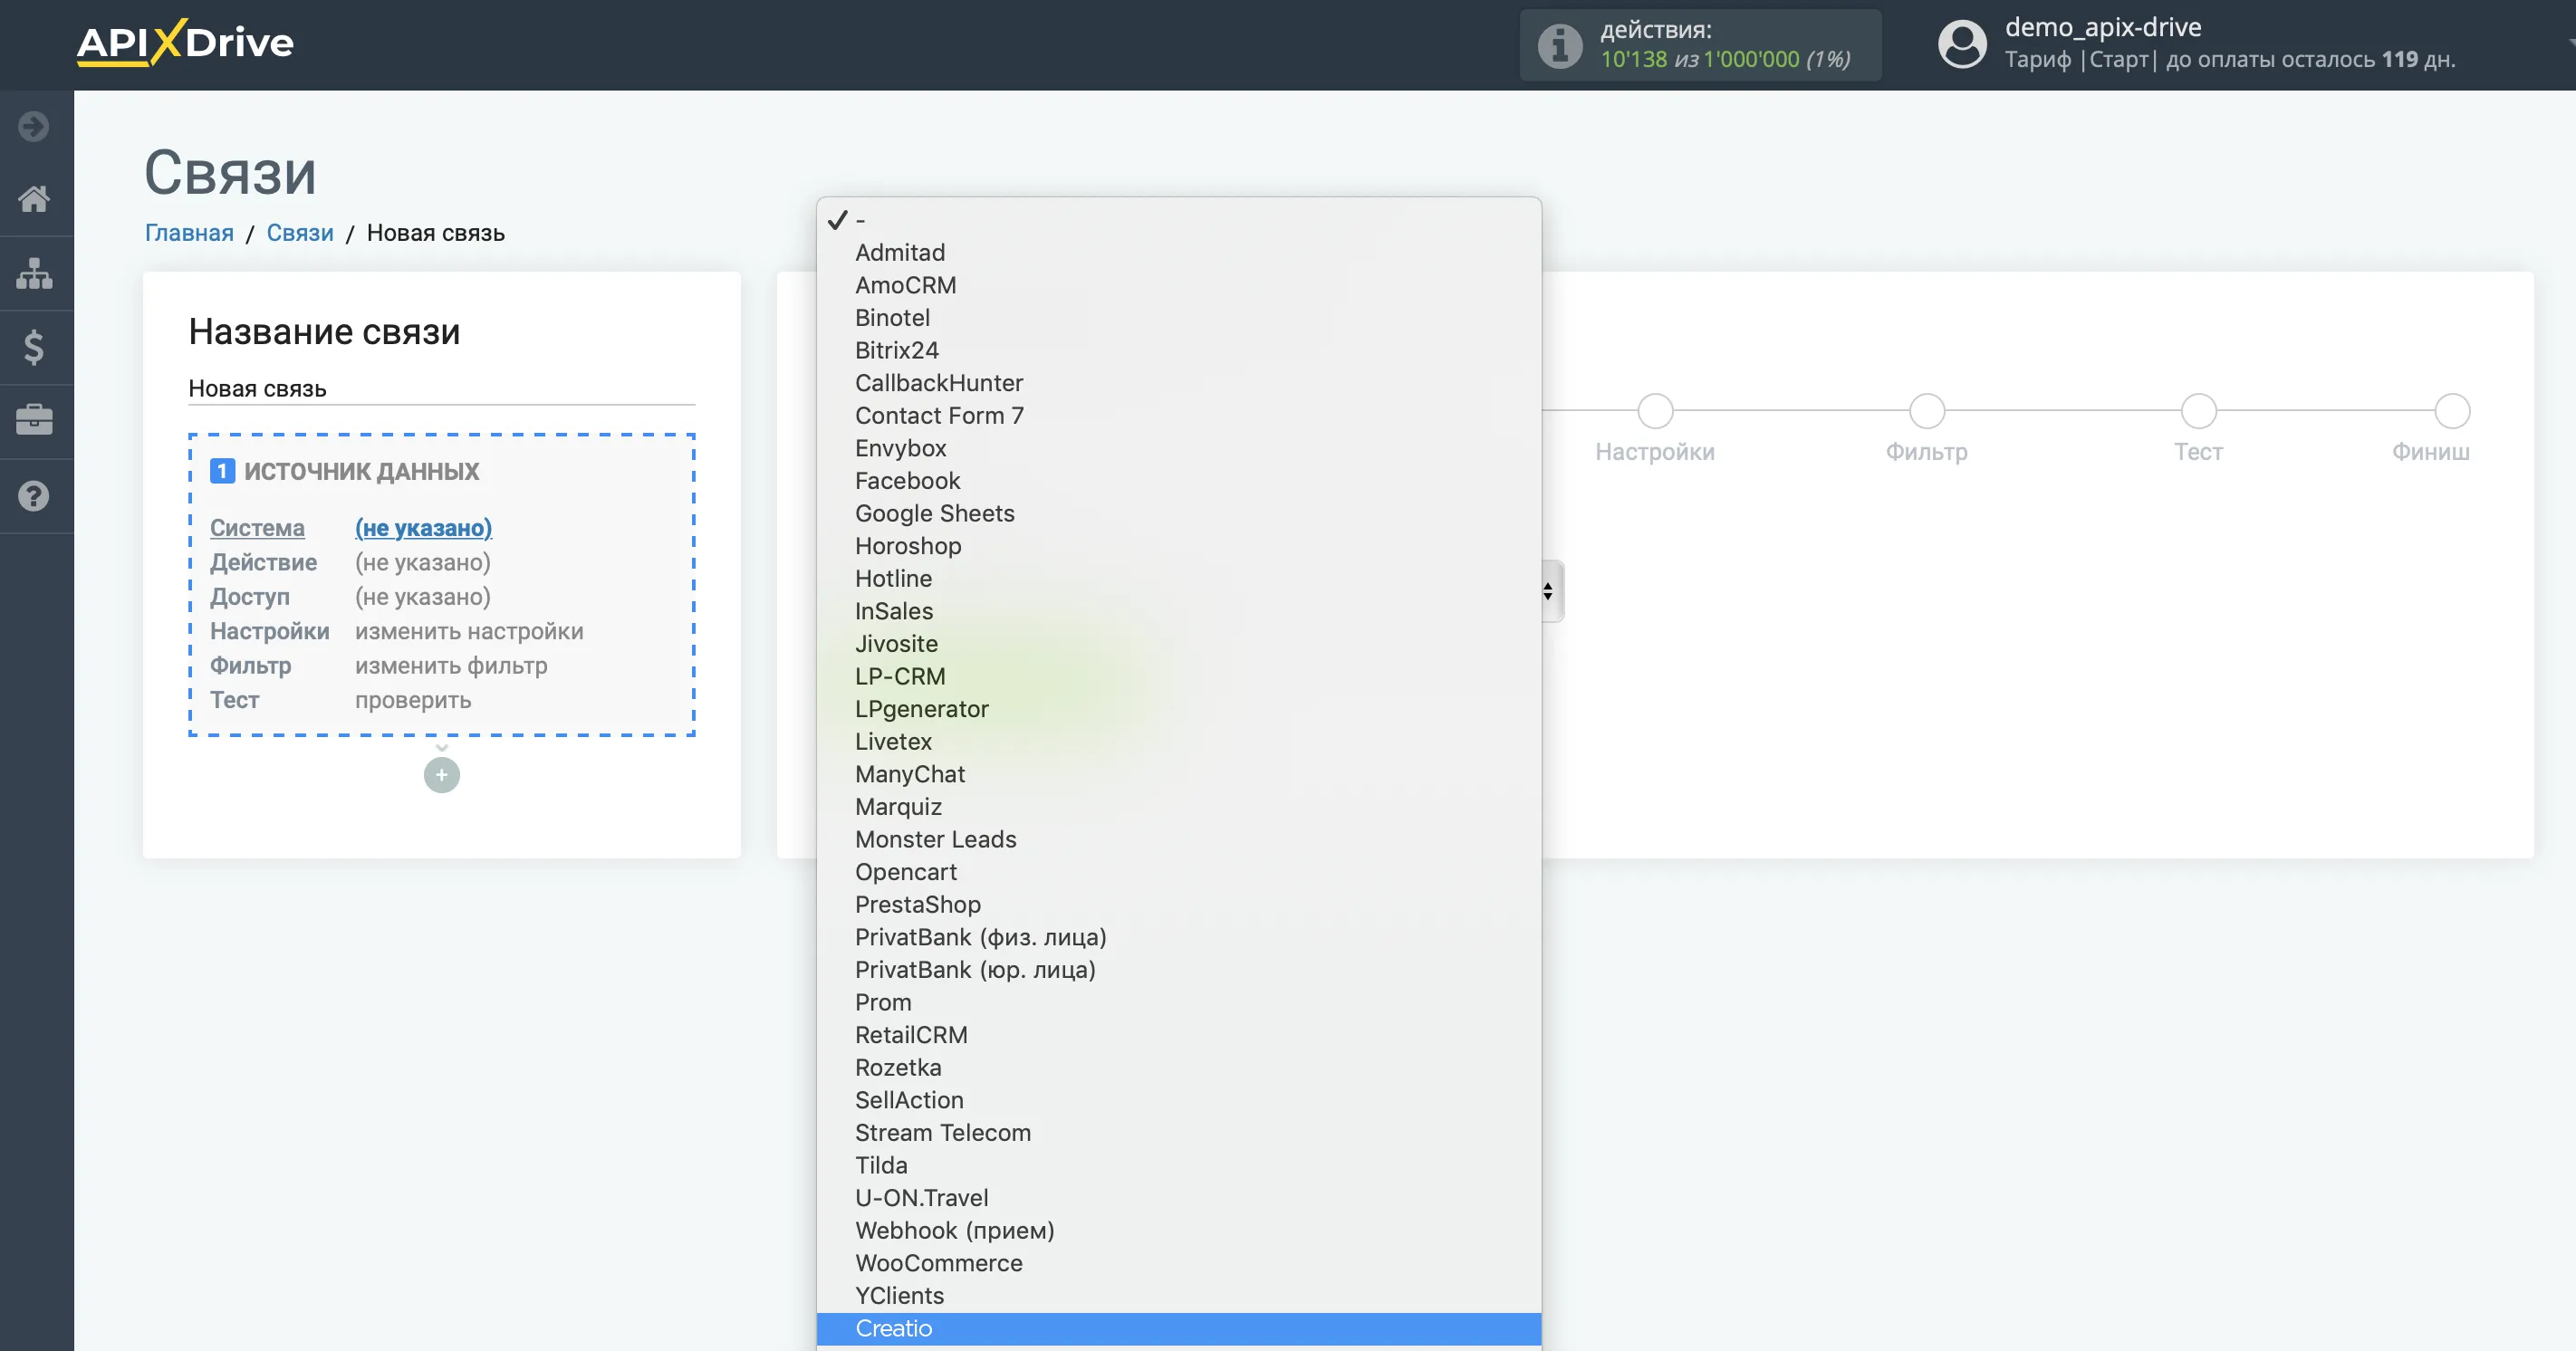
Task: Open help question mark icon
Action: [34, 496]
